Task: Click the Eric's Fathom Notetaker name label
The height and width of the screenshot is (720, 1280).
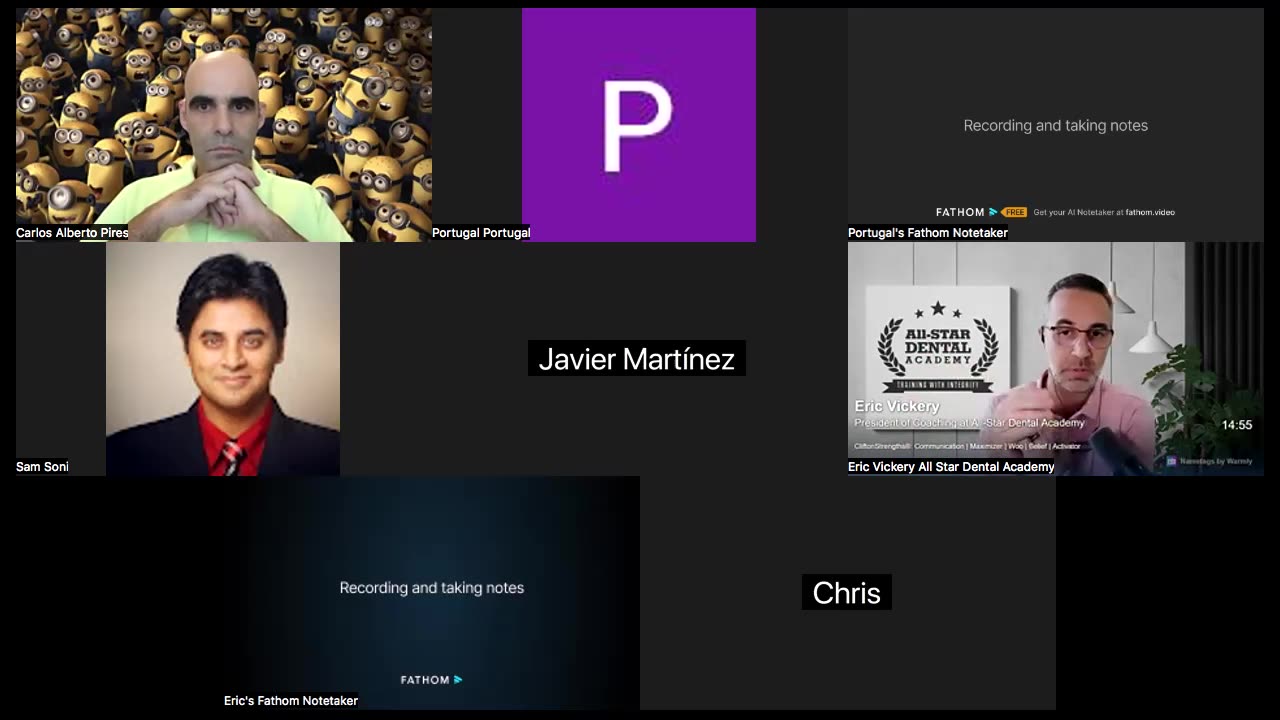Action: [x=291, y=701]
